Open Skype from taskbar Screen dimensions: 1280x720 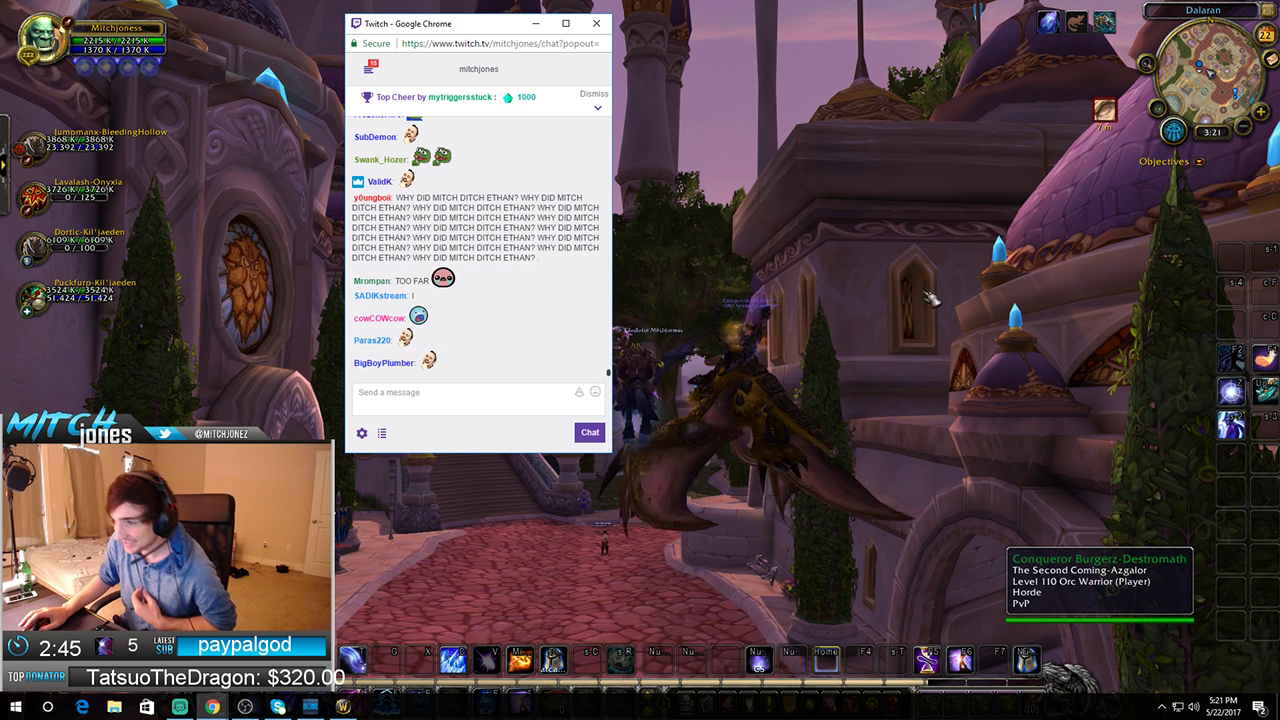click(278, 707)
